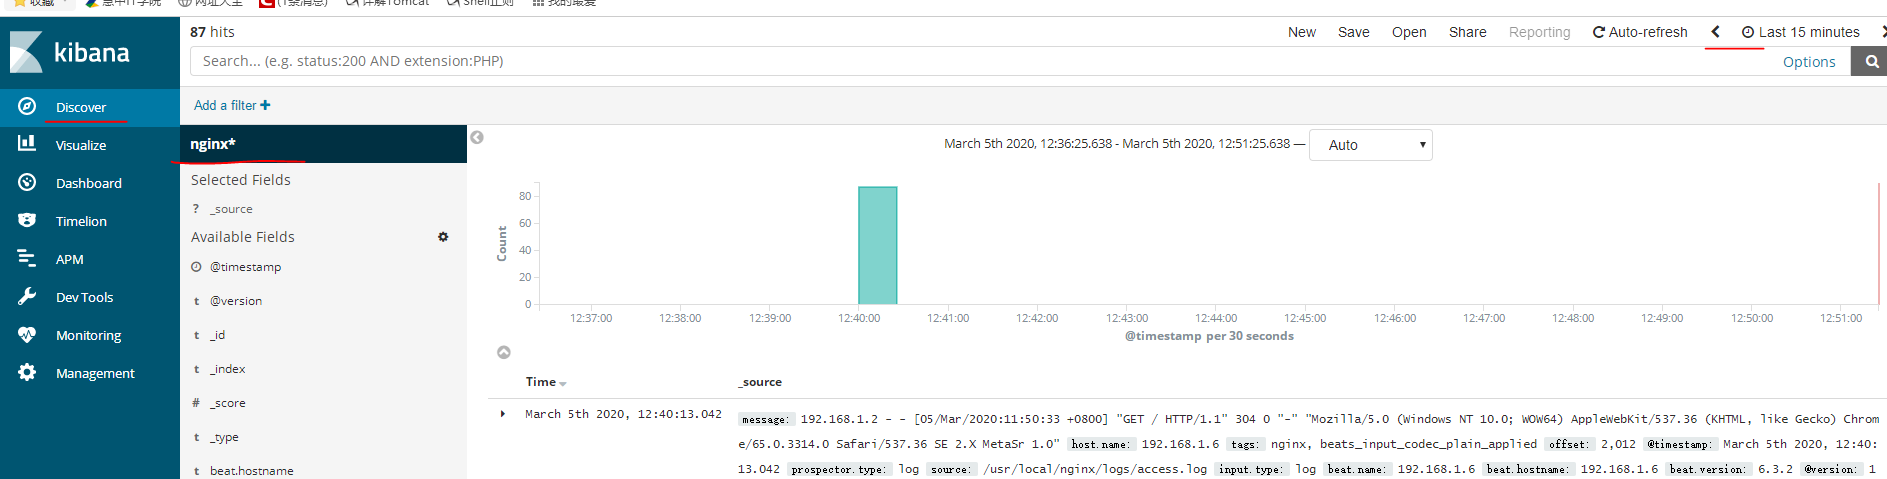Open Dev Tools wrench icon
Screen dimensions: 1887x479
(x=27, y=296)
